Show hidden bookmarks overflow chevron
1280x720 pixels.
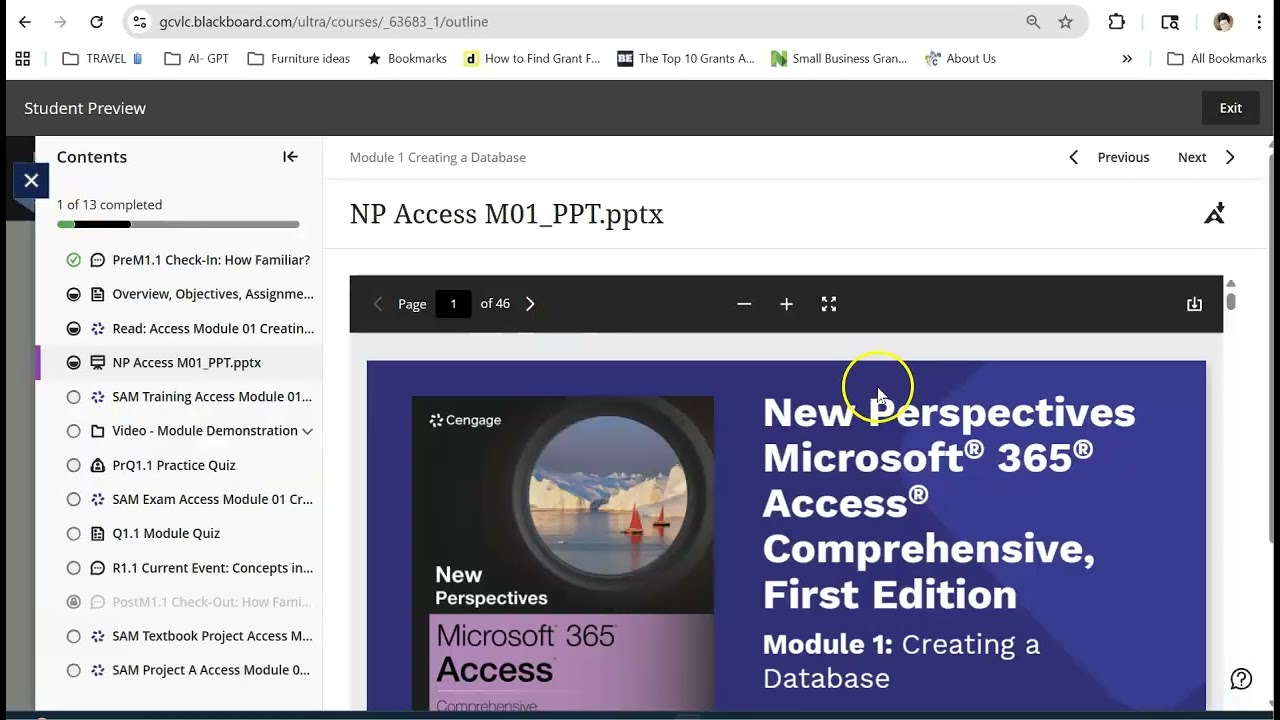click(1127, 59)
